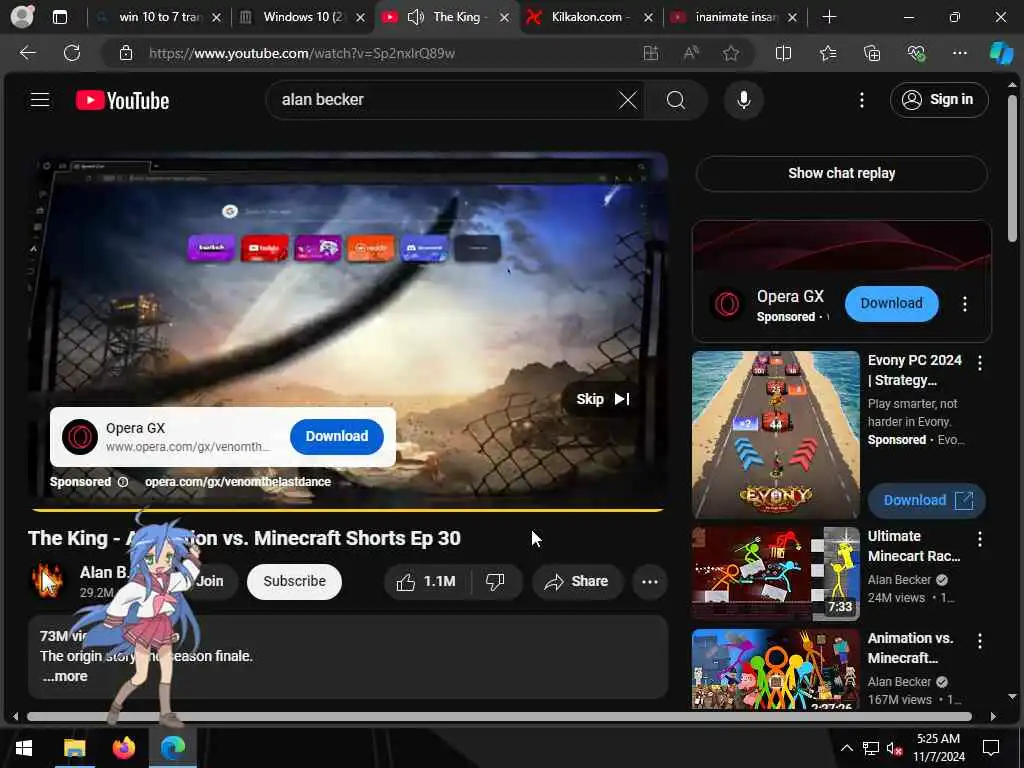Open the Copilot sidebar icon
This screenshot has width=1024, height=768.
tap(1000, 53)
